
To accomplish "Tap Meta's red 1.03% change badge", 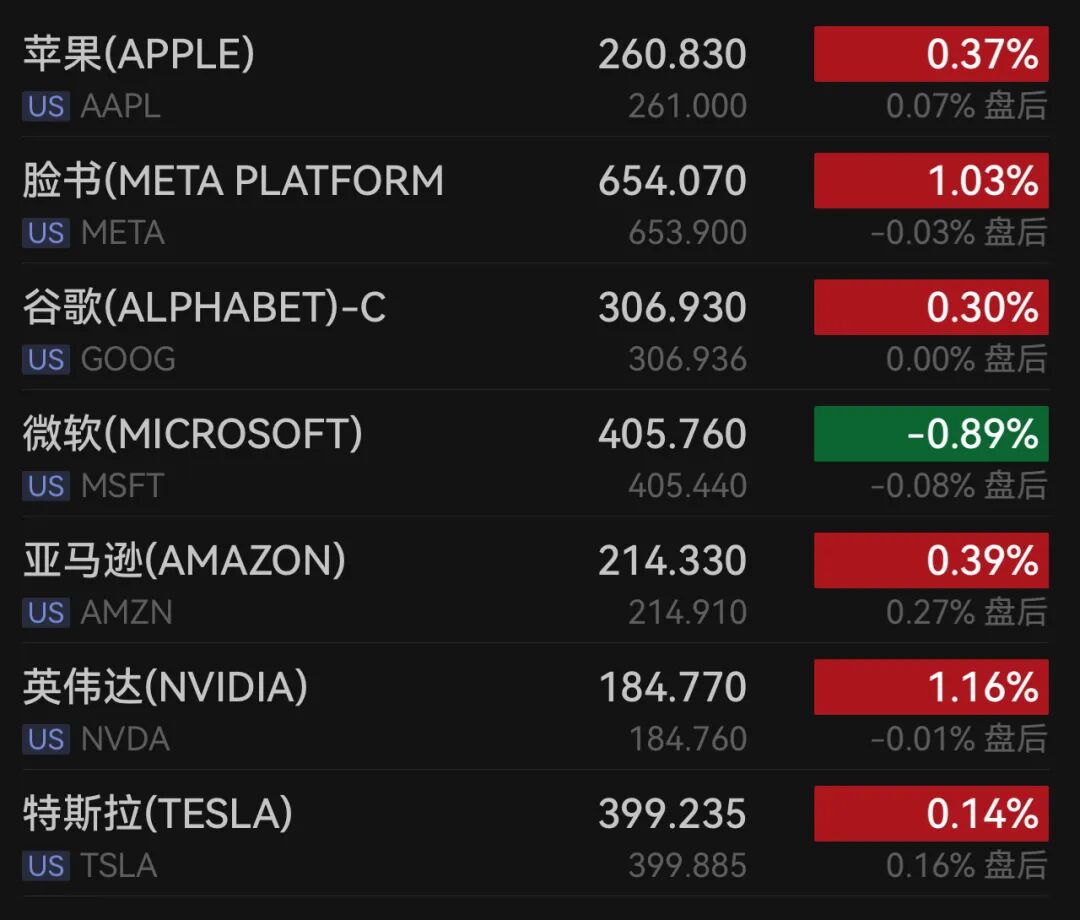I will [x=930, y=181].
